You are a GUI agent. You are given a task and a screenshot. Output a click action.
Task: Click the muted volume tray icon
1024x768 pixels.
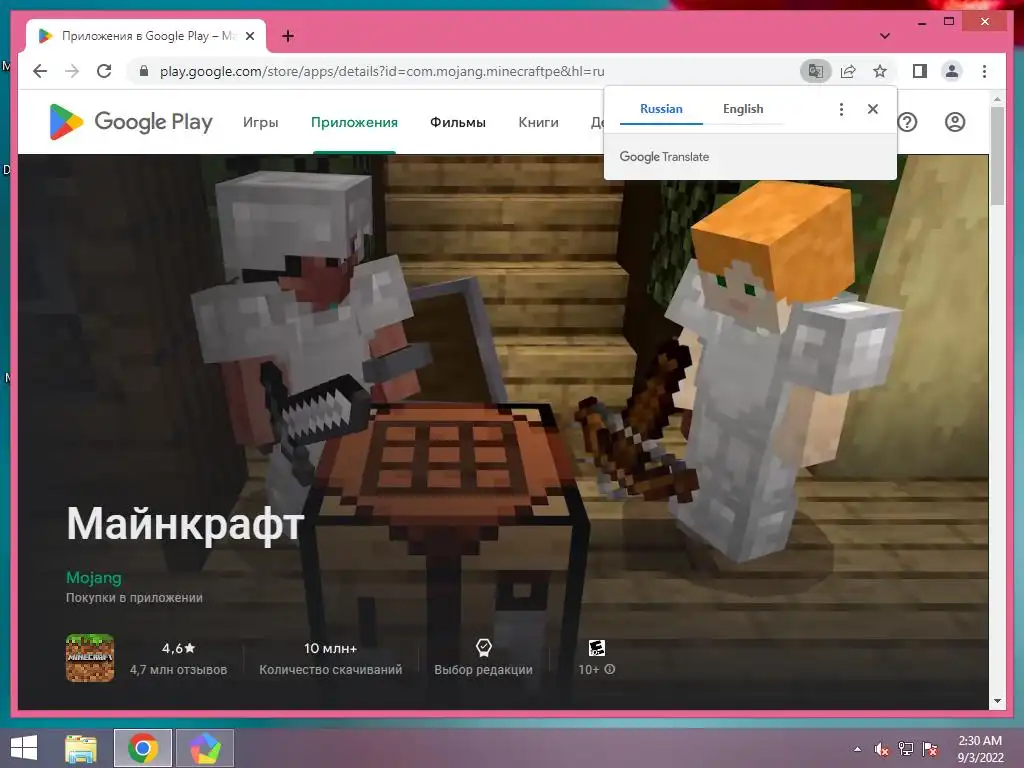click(x=882, y=749)
